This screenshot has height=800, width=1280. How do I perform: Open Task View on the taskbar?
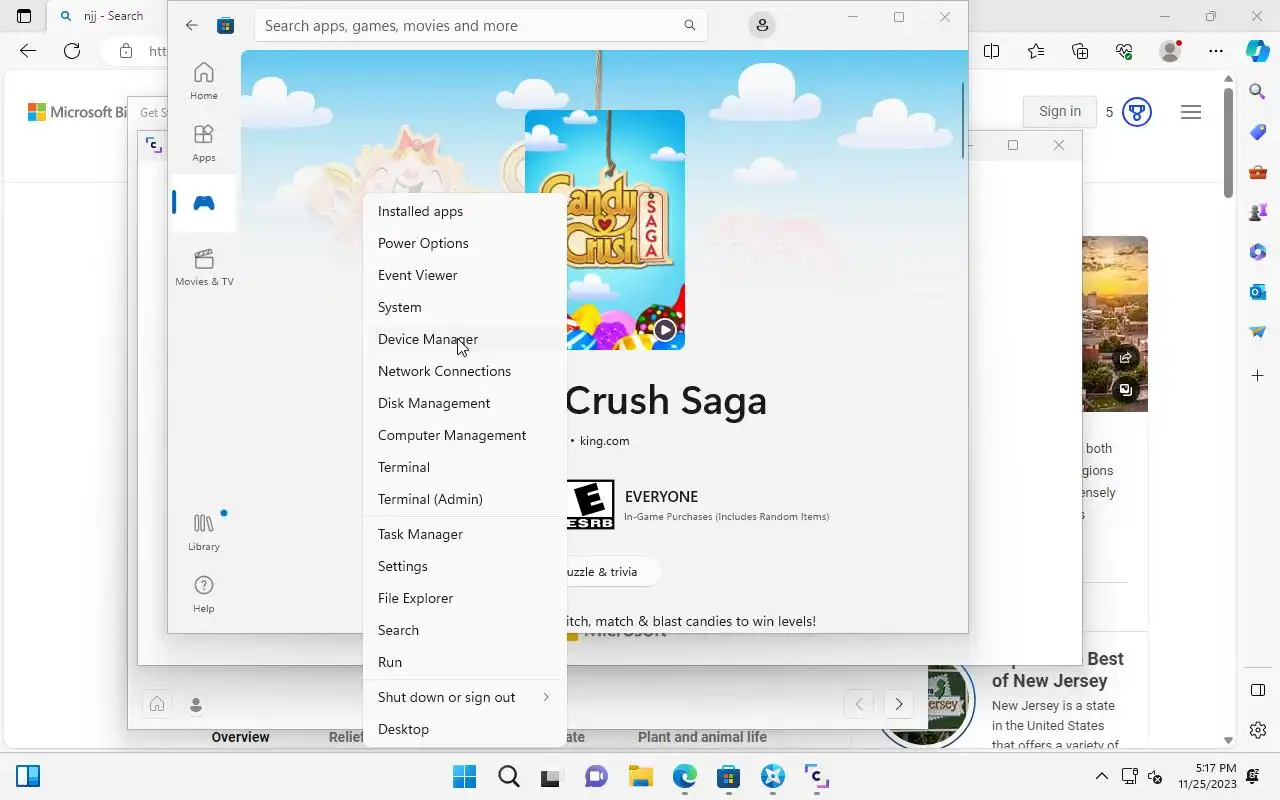552,777
